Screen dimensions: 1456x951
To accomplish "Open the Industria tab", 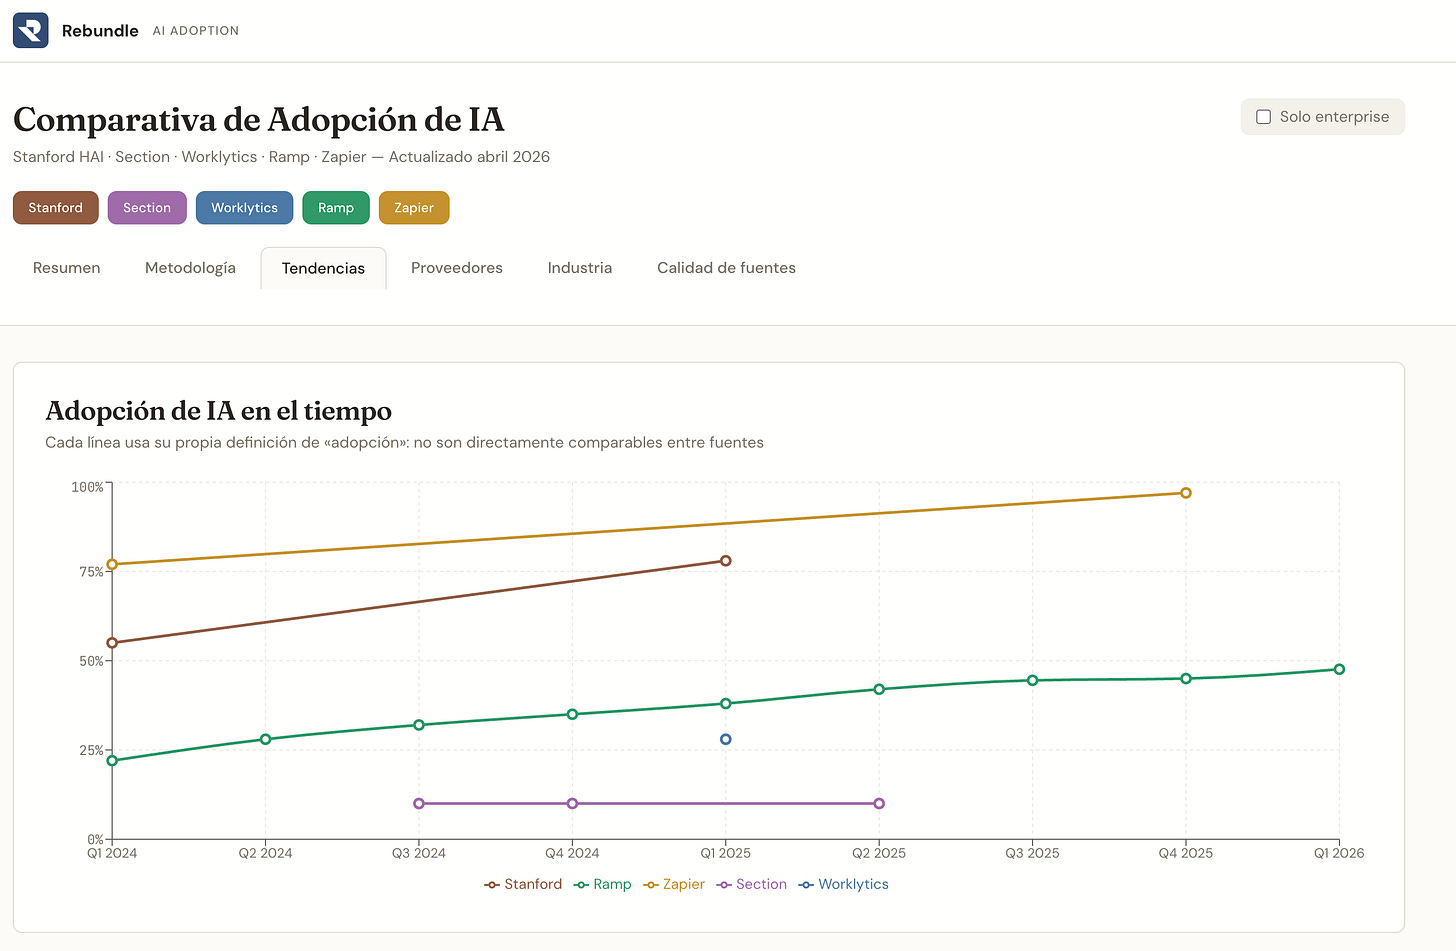I will coord(580,268).
